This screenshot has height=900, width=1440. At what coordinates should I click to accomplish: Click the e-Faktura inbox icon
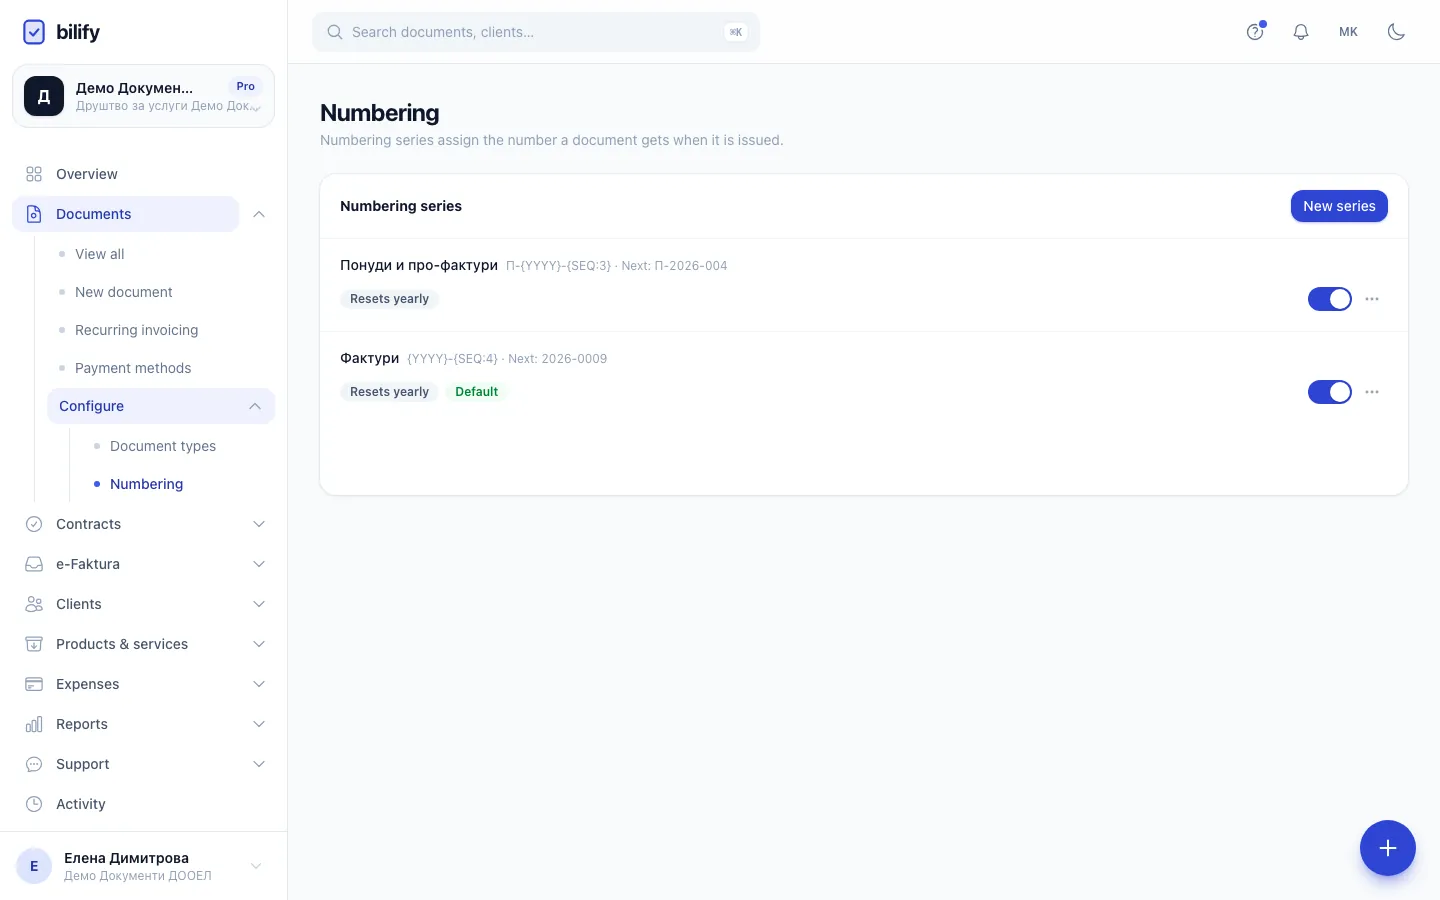point(34,564)
